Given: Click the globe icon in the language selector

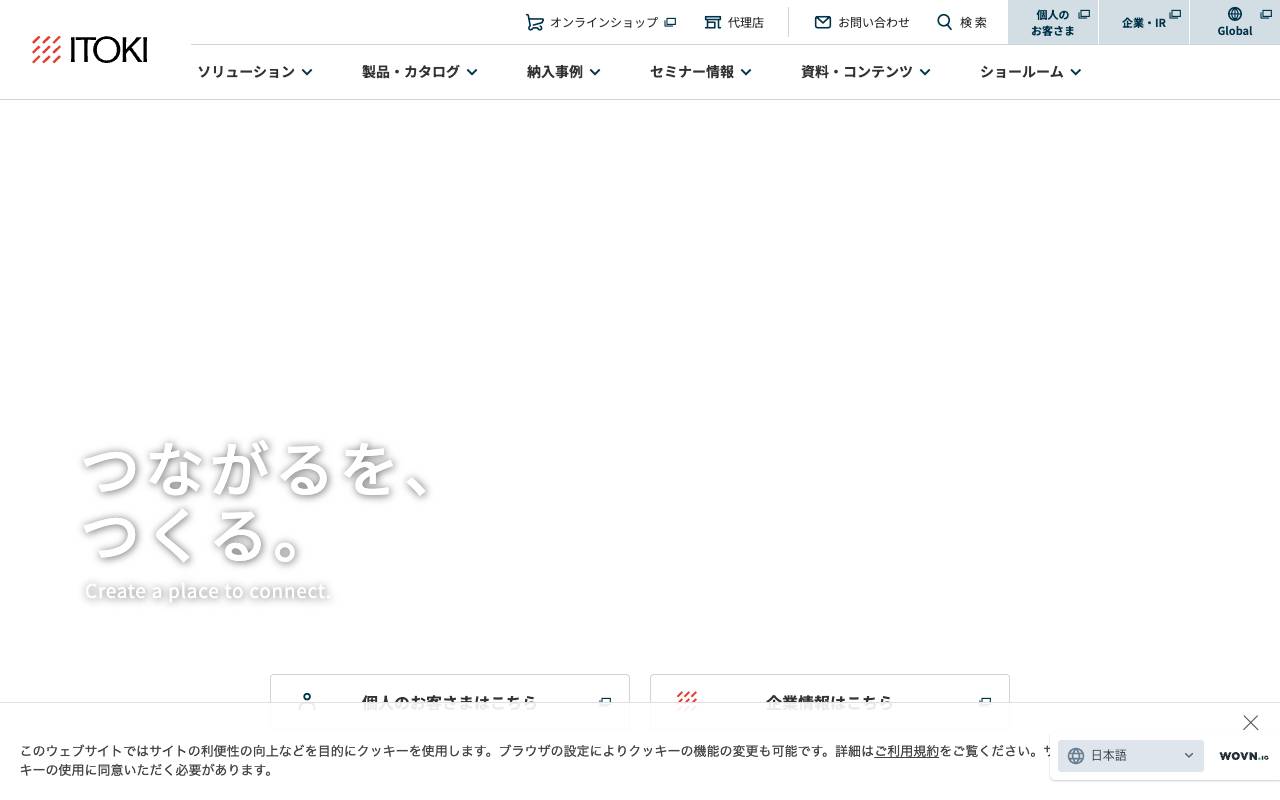Looking at the screenshot, I should [x=1076, y=756].
